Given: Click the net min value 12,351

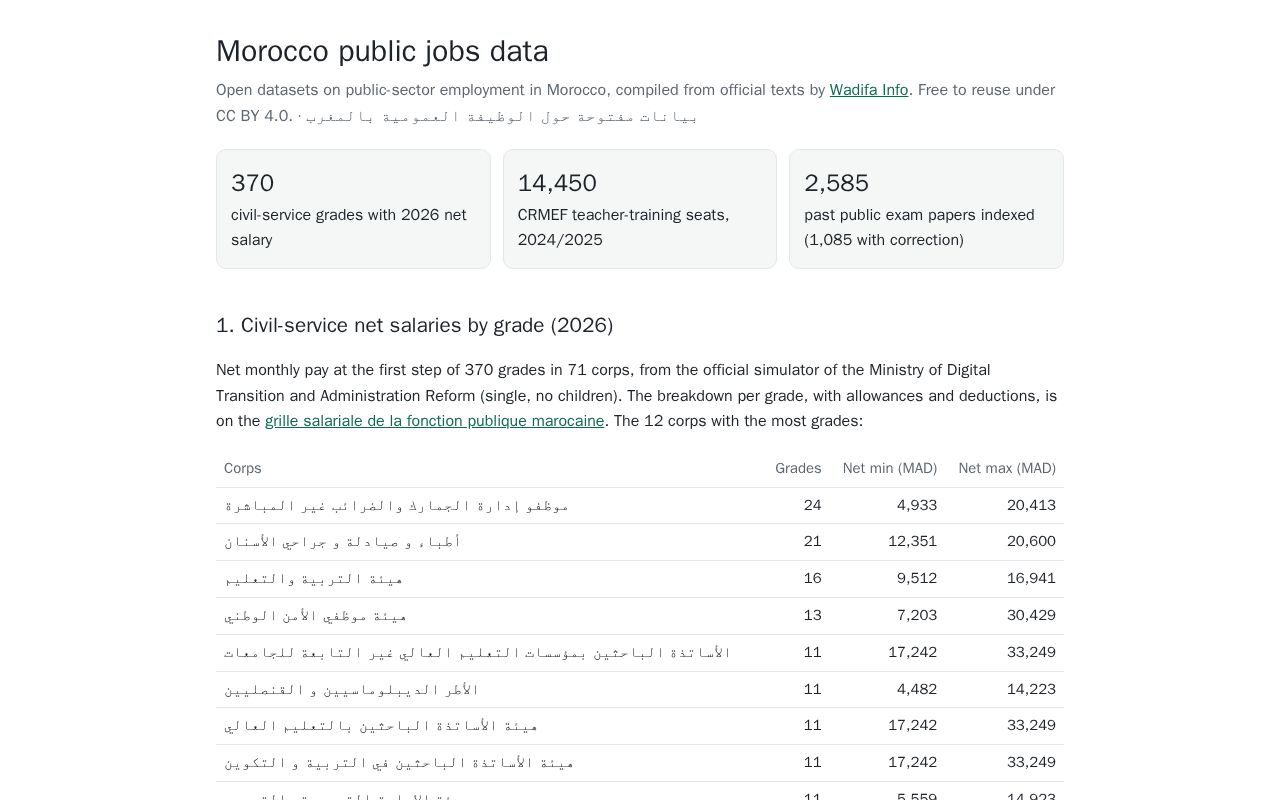Looking at the screenshot, I should pyautogui.click(x=912, y=541).
